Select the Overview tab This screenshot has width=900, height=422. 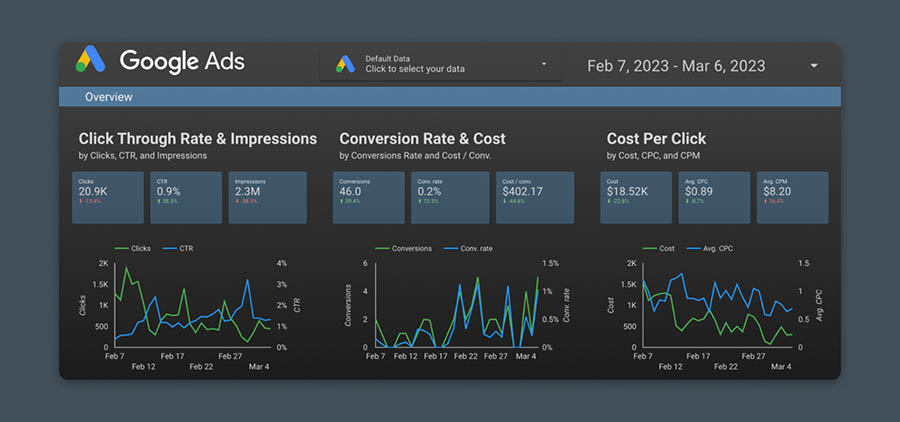click(x=108, y=97)
